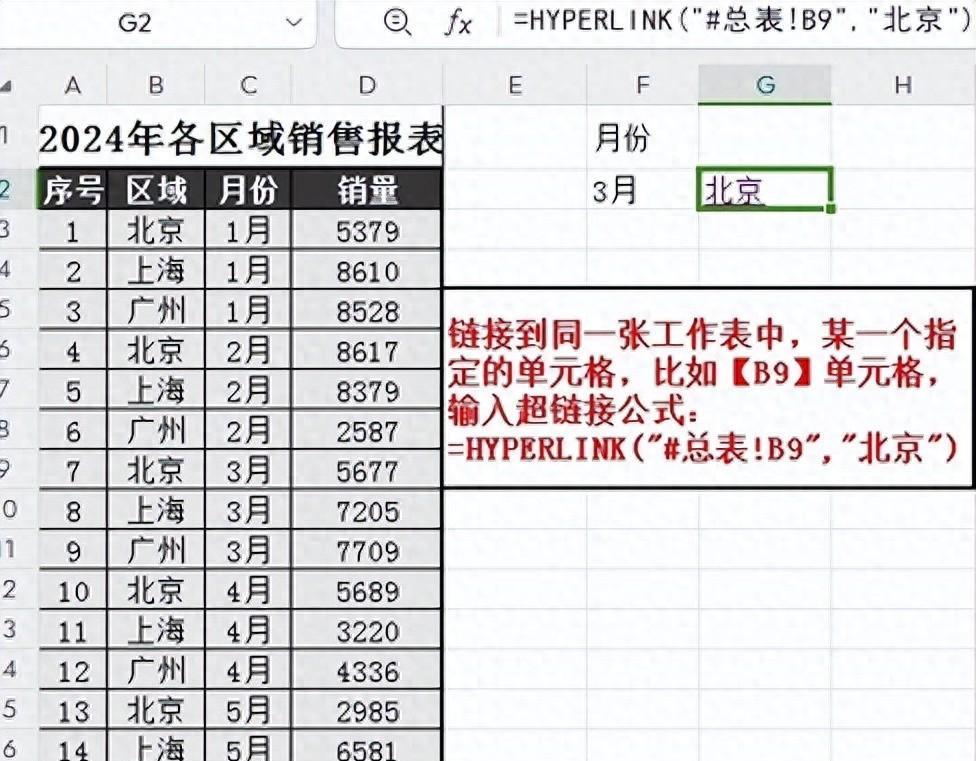The image size is (976, 761).
Task: Click the fill handle of cell G2
Action: 830,208
